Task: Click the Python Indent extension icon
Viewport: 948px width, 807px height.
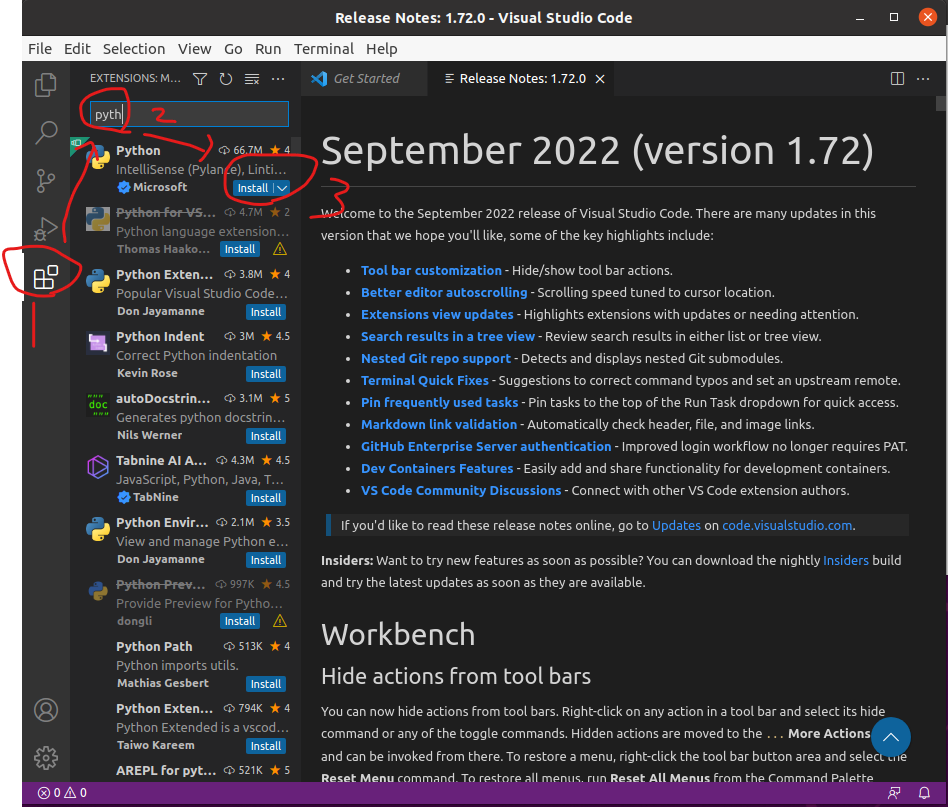Action: (x=98, y=343)
